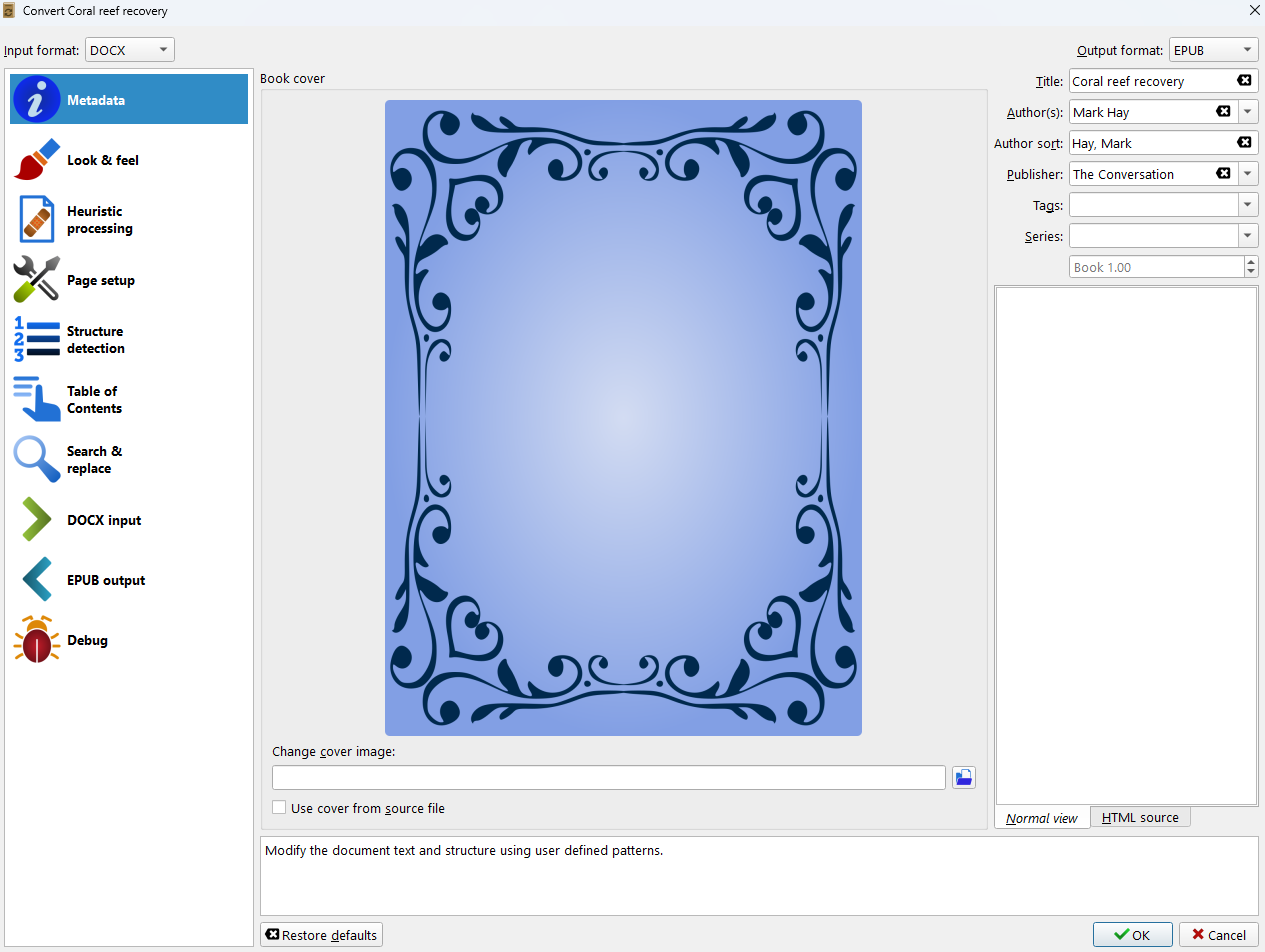The height and width of the screenshot is (952, 1265).
Task: Select DOCX input options
Action: click(x=128, y=519)
